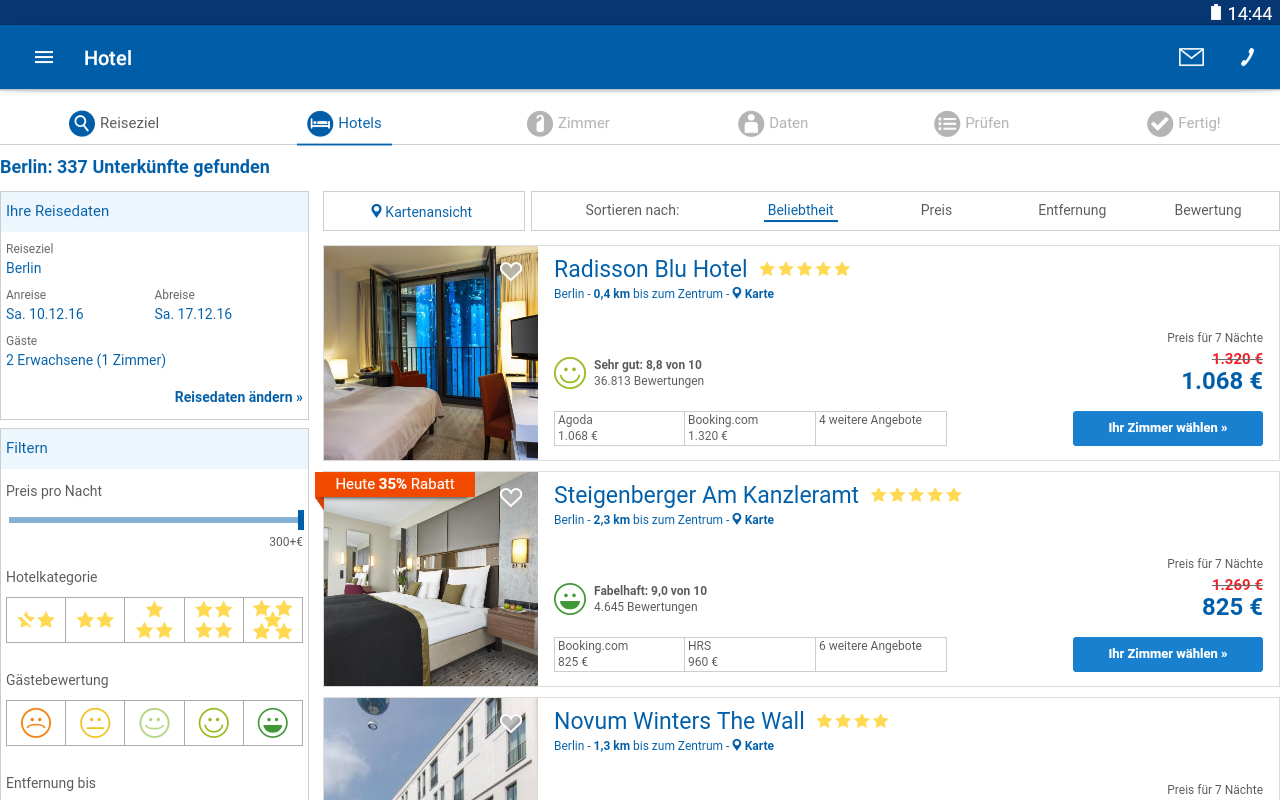This screenshot has height=800, width=1280.
Task: Filter by one-star hotel category
Action: (x=36, y=620)
